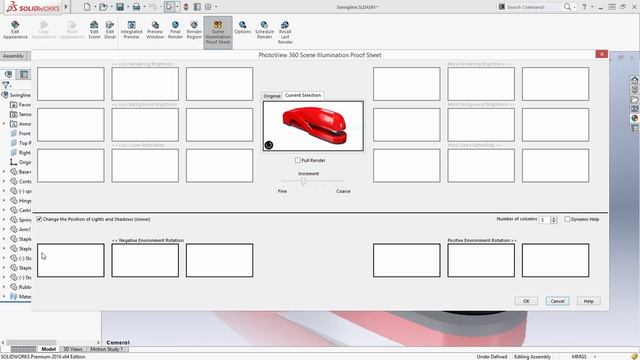
Task: Select the red stapler preview thumbnail
Action: click(313, 126)
